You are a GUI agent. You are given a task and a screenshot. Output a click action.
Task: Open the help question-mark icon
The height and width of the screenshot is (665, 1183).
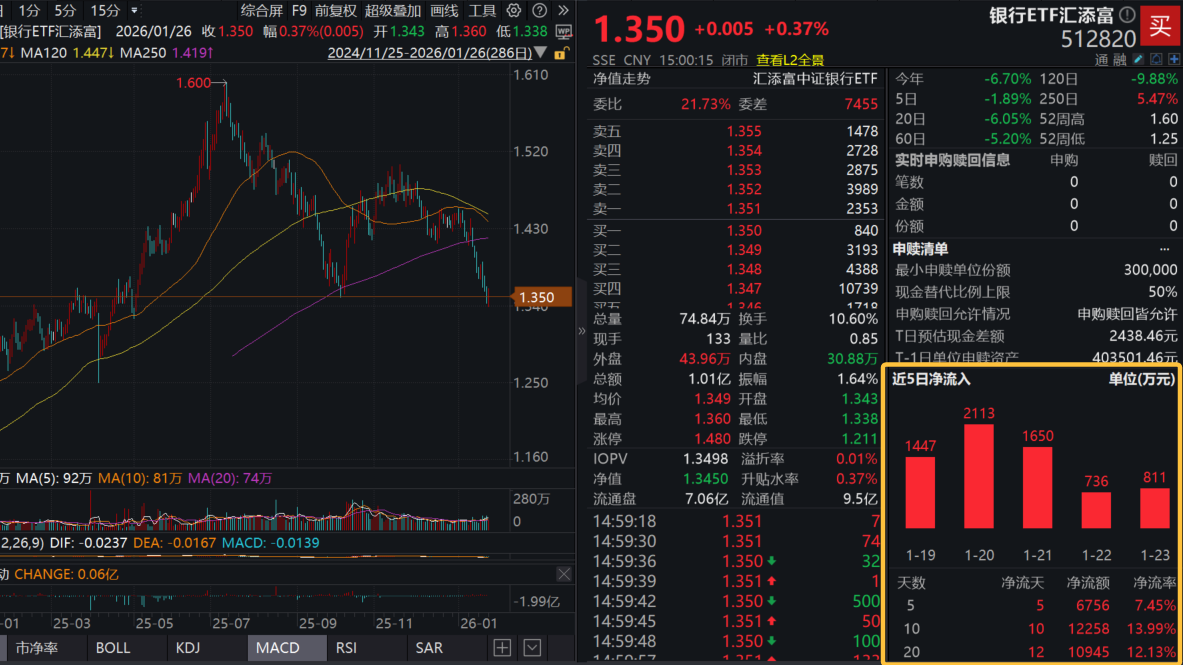coord(540,10)
